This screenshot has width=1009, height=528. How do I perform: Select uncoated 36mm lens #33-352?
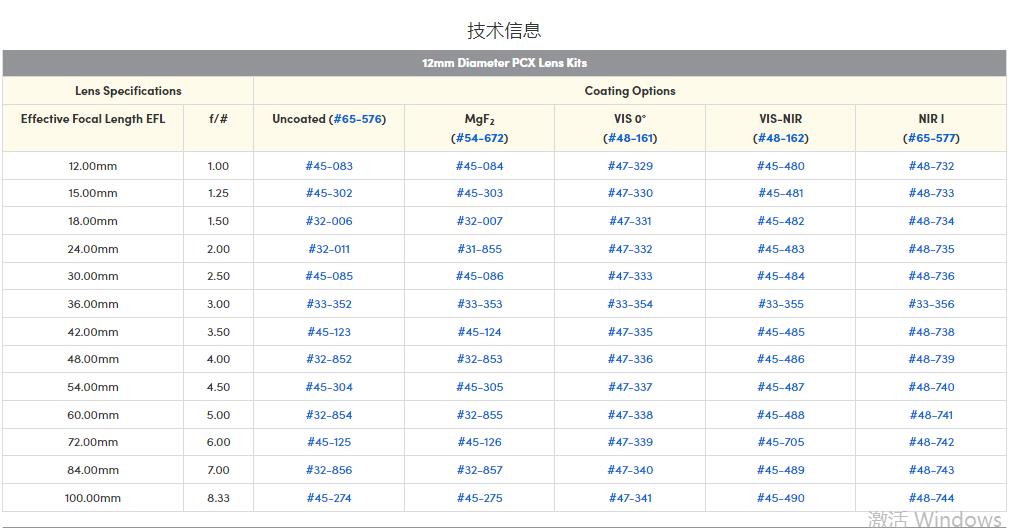(x=329, y=304)
